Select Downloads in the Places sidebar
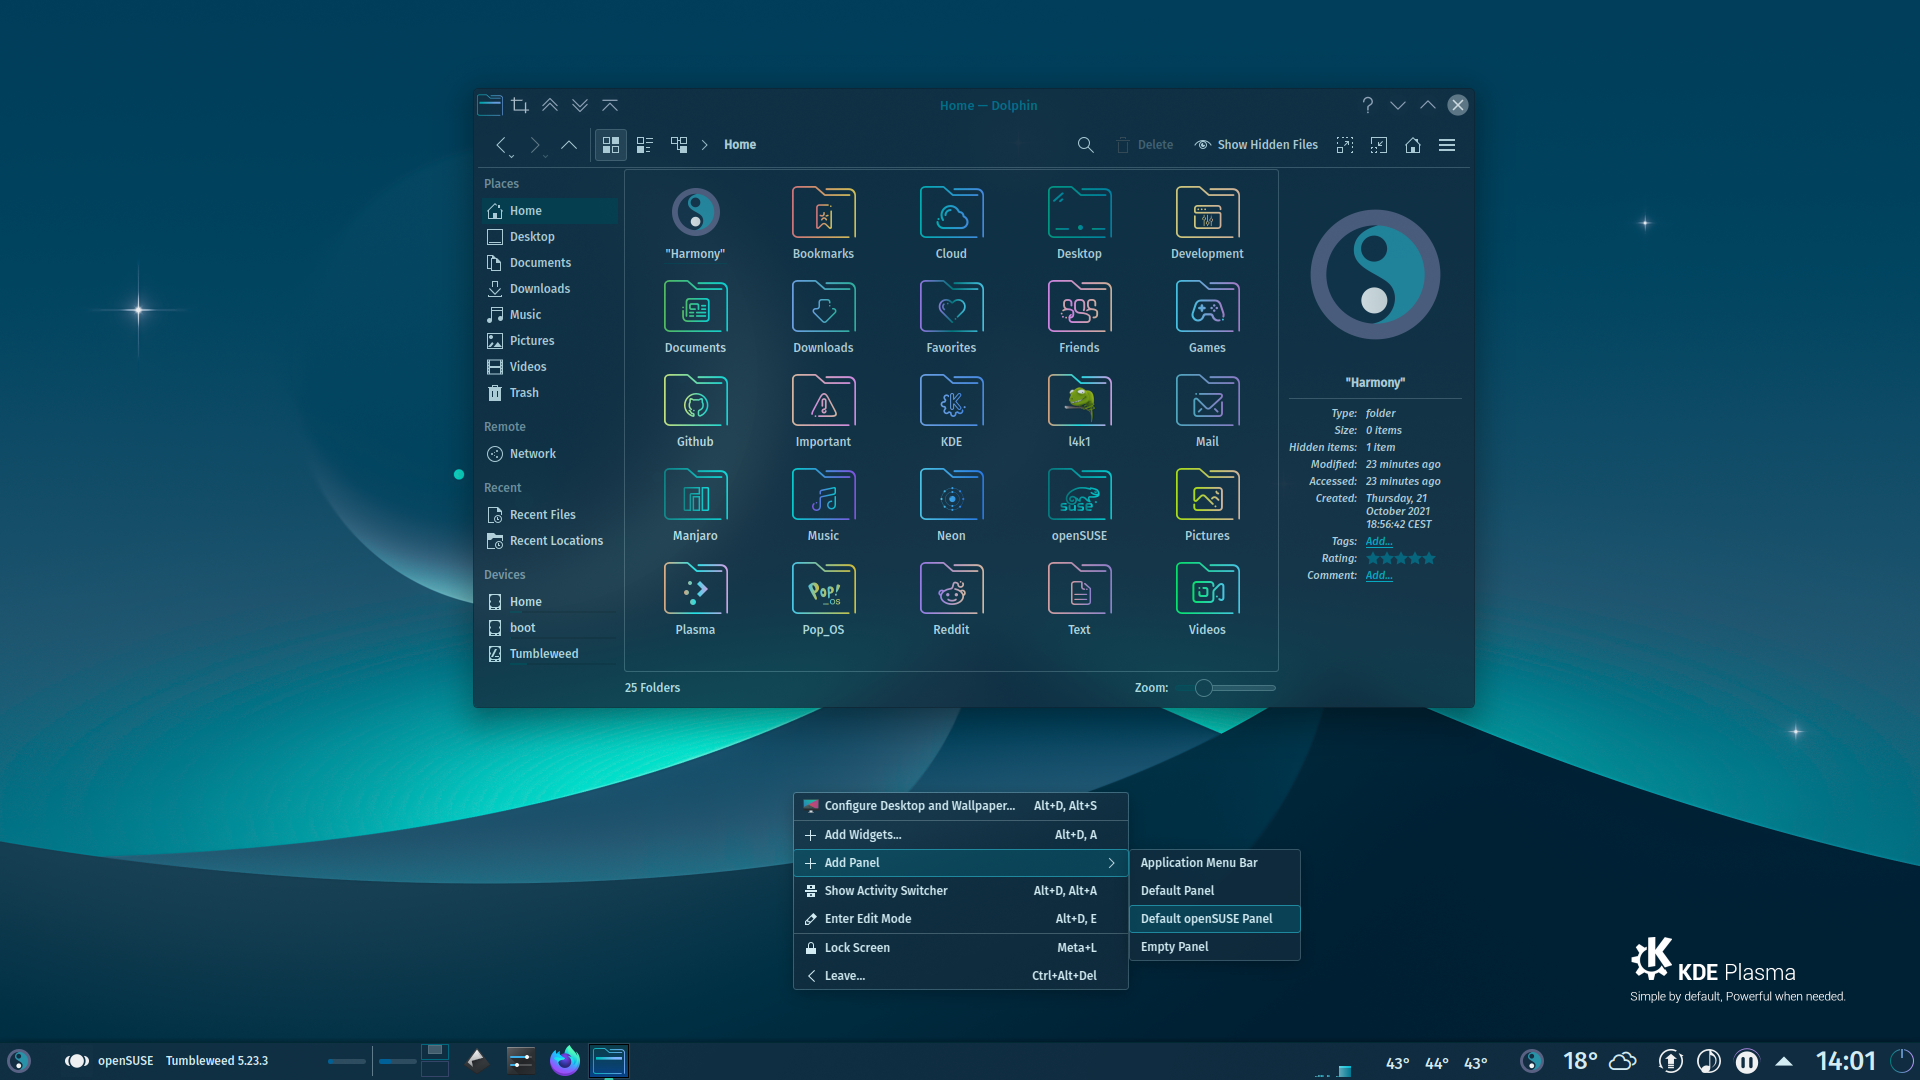Screen dimensions: 1920x1080 click(x=550, y=289)
